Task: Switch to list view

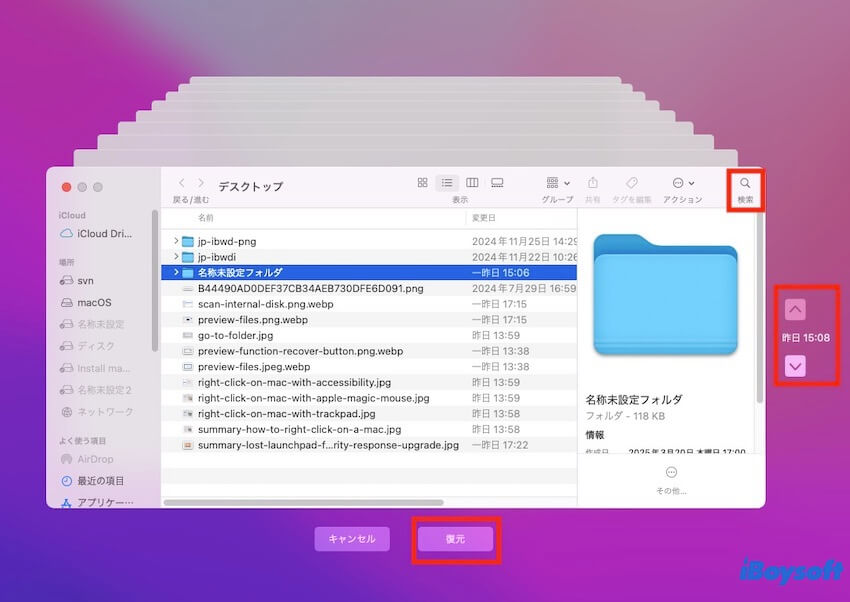Action: click(x=447, y=183)
